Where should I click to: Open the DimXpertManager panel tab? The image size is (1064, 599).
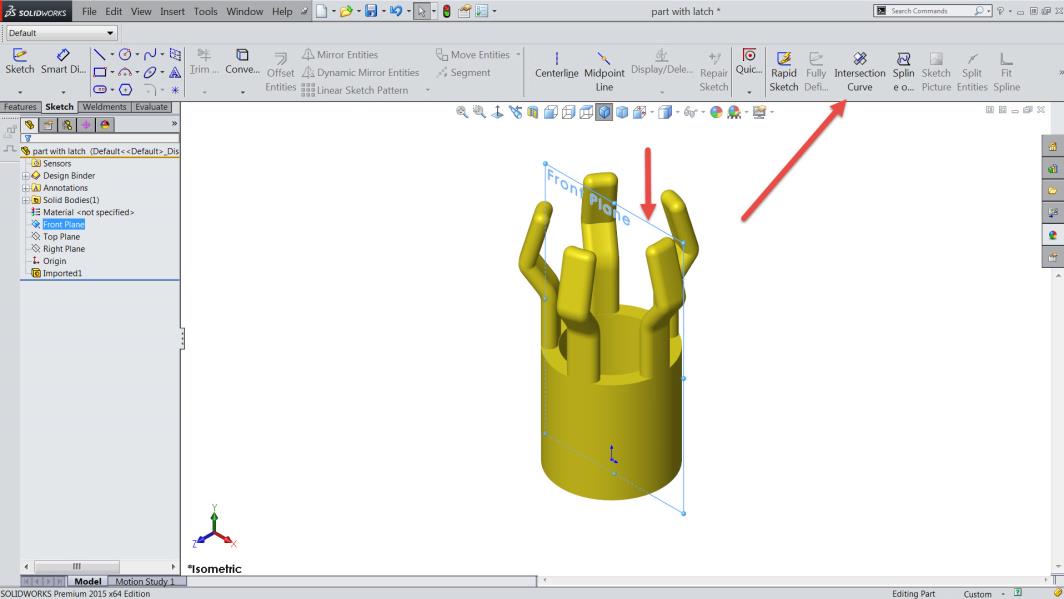(86, 125)
